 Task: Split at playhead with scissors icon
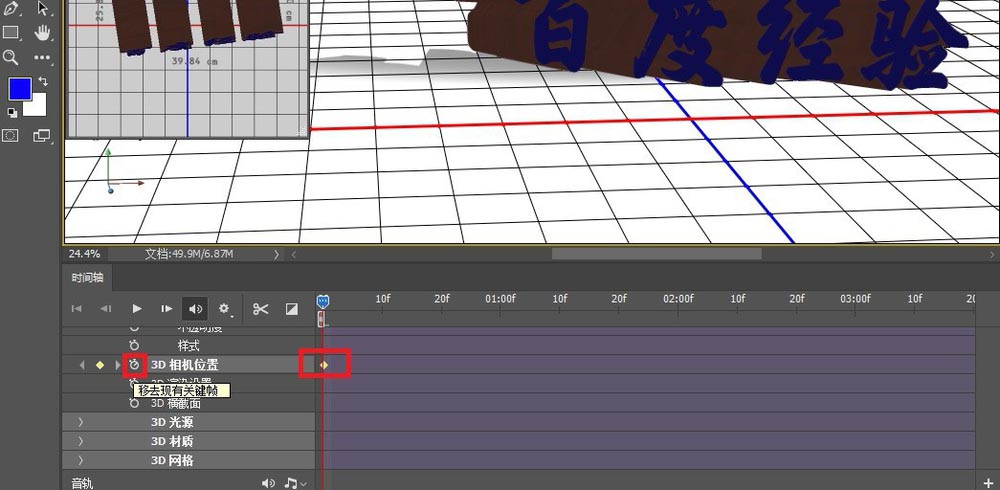tap(260, 309)
